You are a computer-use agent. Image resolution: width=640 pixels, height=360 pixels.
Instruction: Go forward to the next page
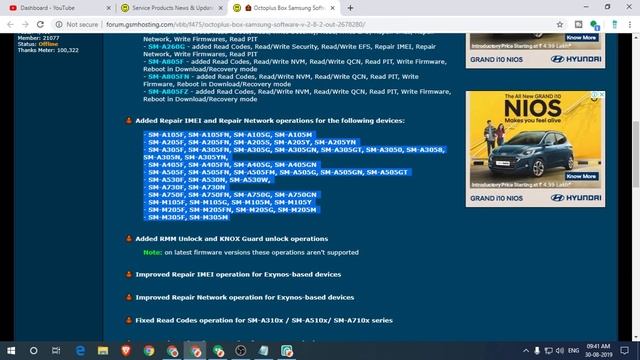tap(25, 24)
